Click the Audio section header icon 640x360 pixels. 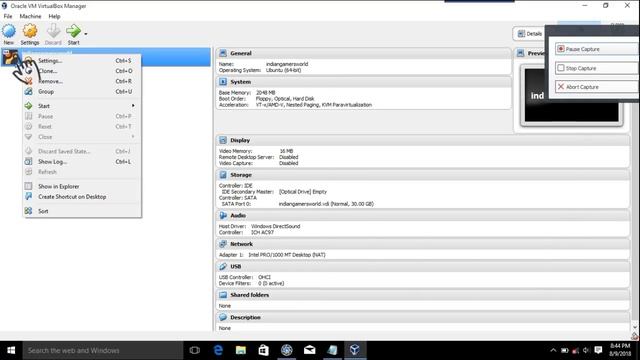click(223, 215)
